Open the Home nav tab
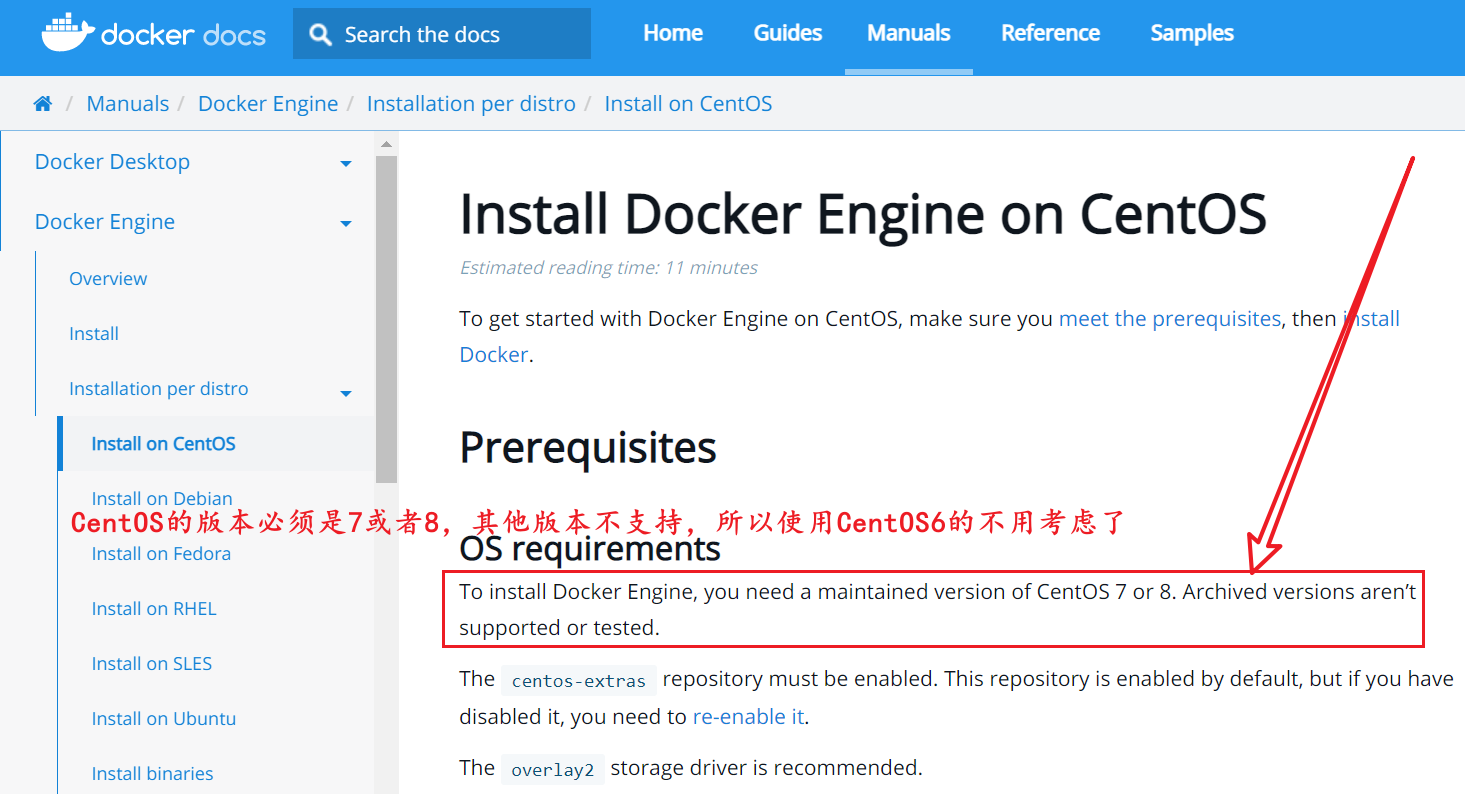1465x794 pixels. [x=673, y=33]
